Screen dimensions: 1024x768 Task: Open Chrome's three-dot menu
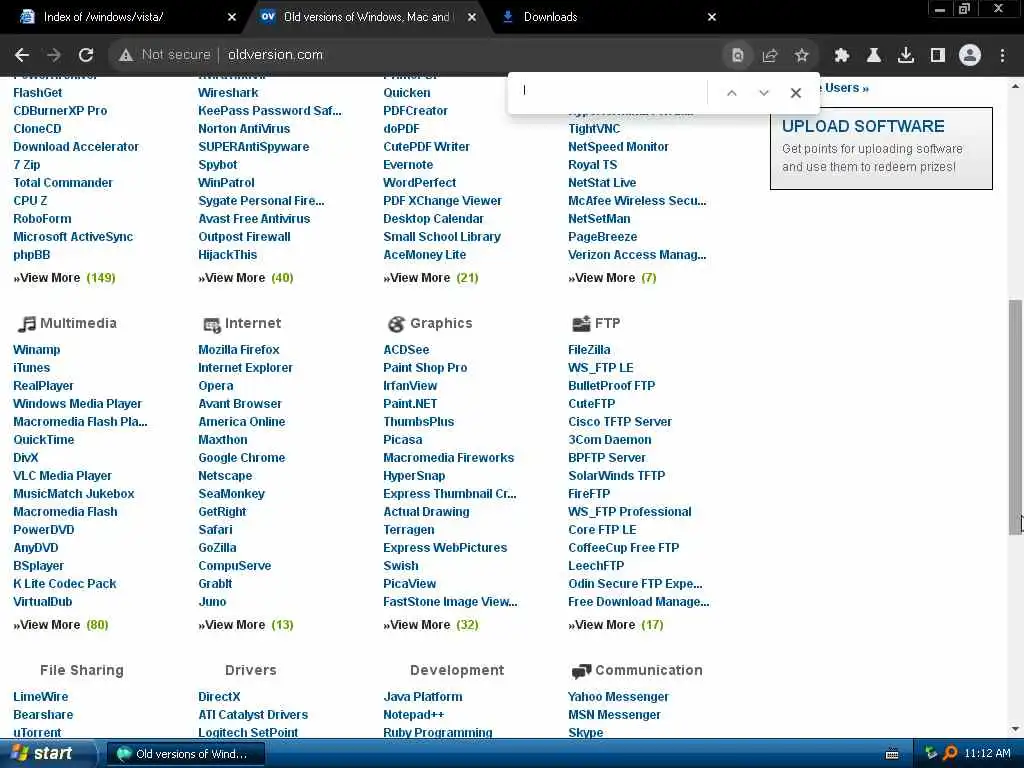[x=1002, y=56]
